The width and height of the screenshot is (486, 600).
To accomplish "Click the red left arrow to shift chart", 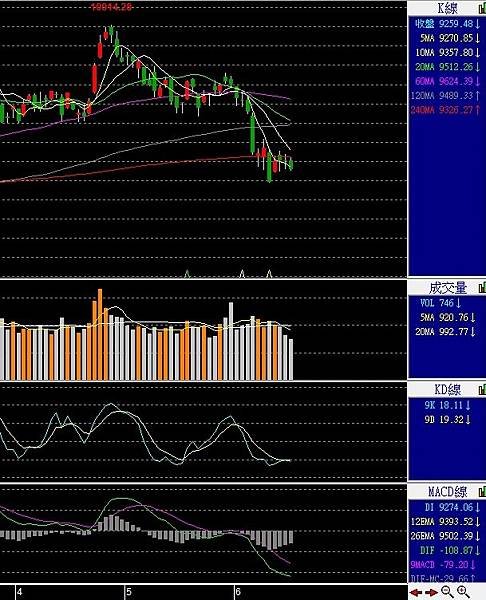I will (x=416, y=592).
